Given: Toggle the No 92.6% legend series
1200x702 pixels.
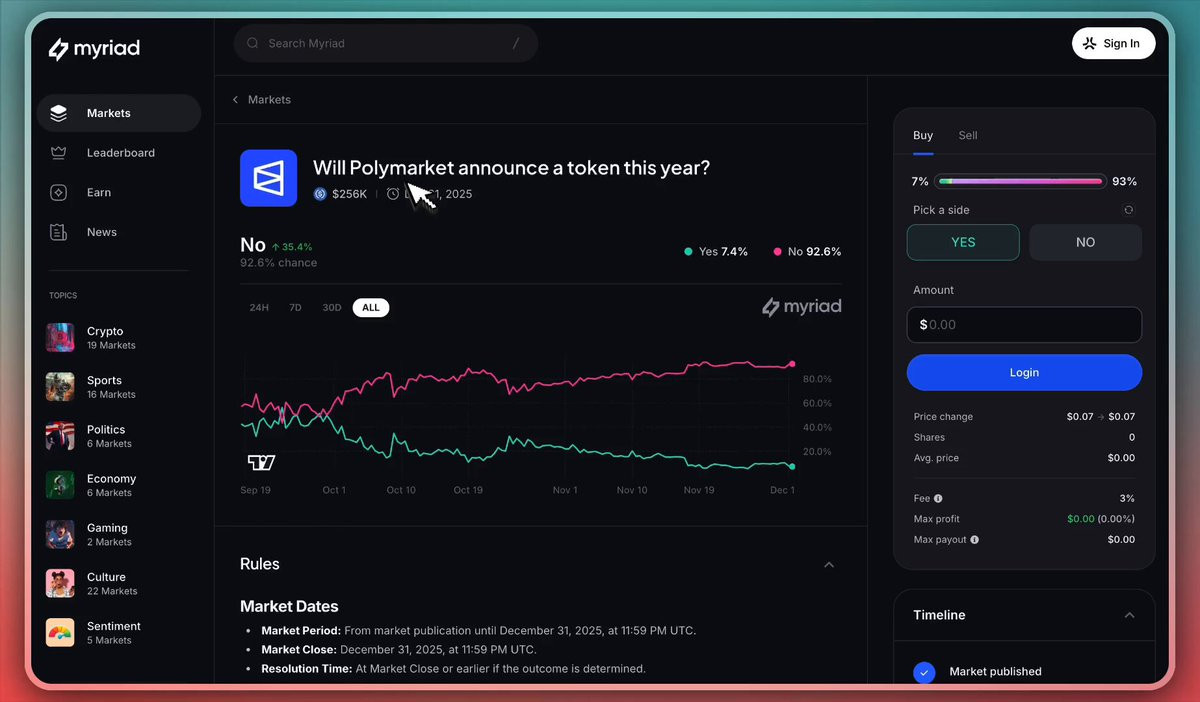Looking at the screenshot, I should point(808,252).
